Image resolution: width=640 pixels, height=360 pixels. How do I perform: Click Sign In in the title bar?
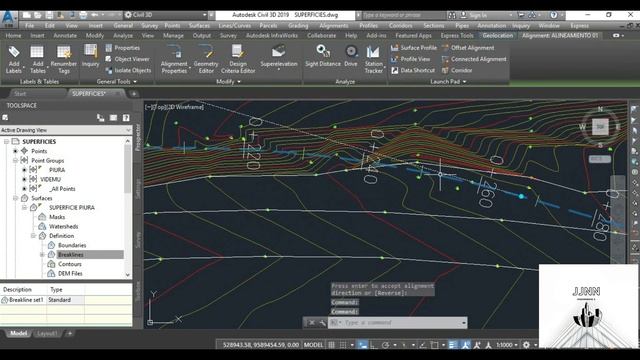click(x=478, y=15)
